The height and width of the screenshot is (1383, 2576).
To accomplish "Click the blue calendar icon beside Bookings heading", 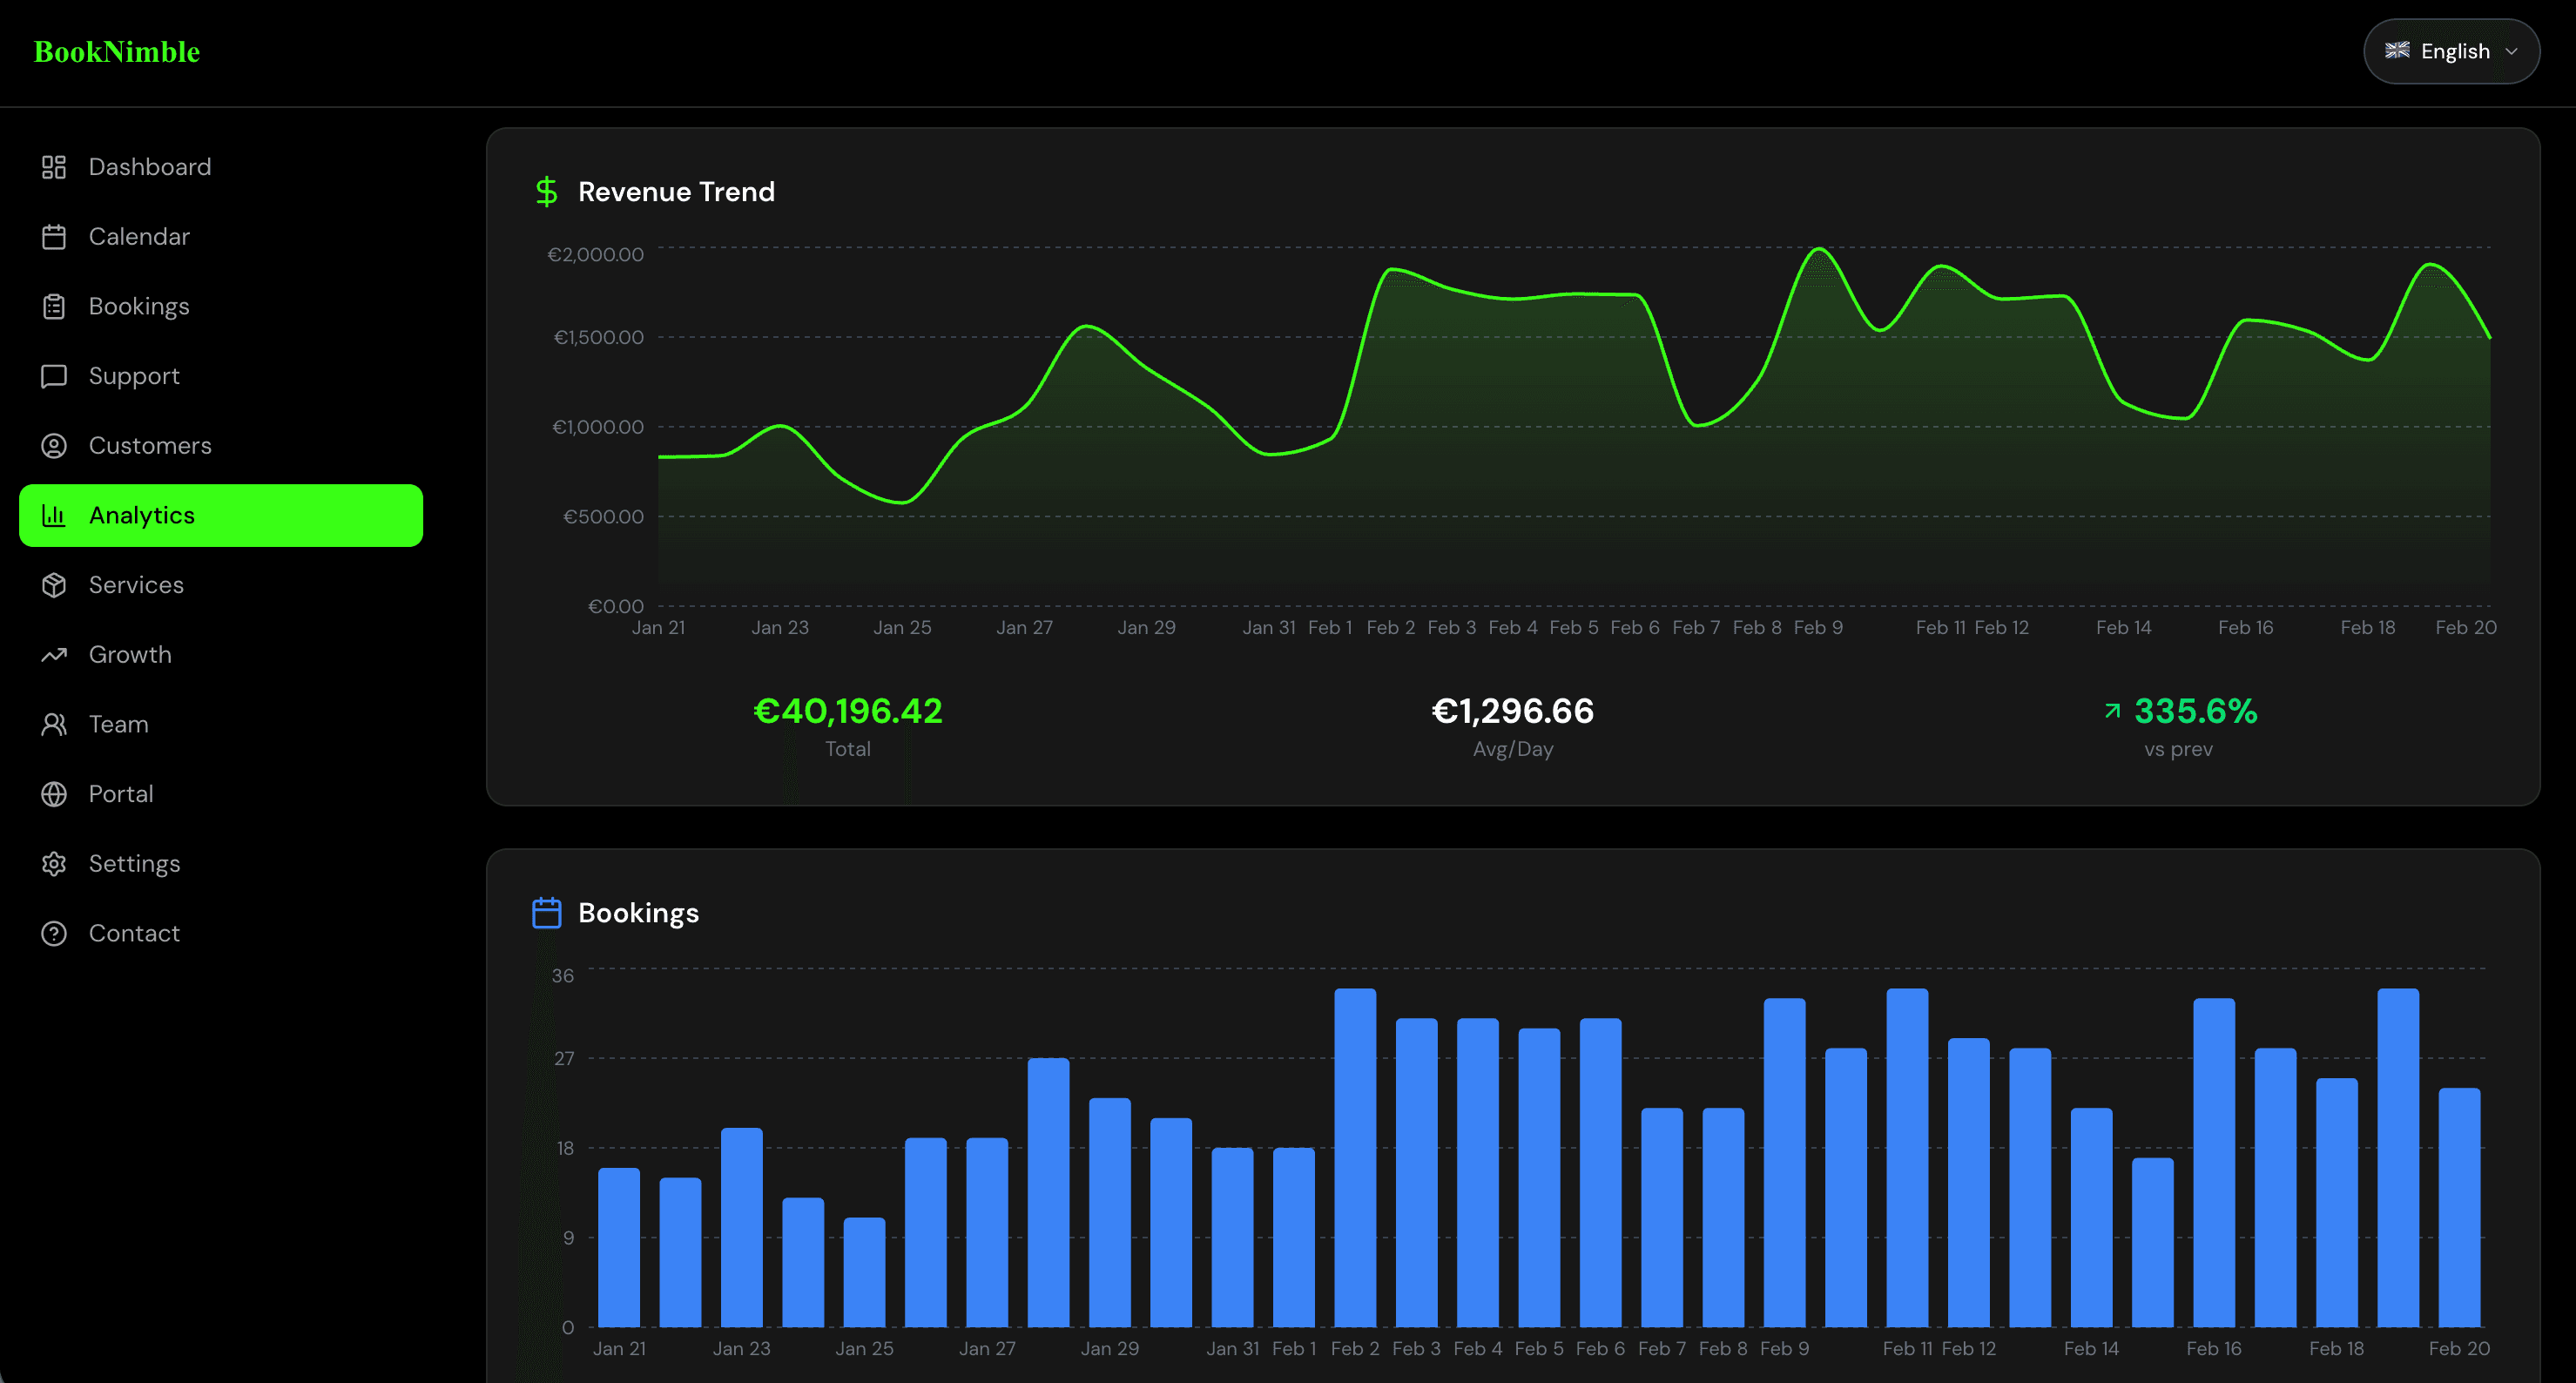I will [546, 912].
